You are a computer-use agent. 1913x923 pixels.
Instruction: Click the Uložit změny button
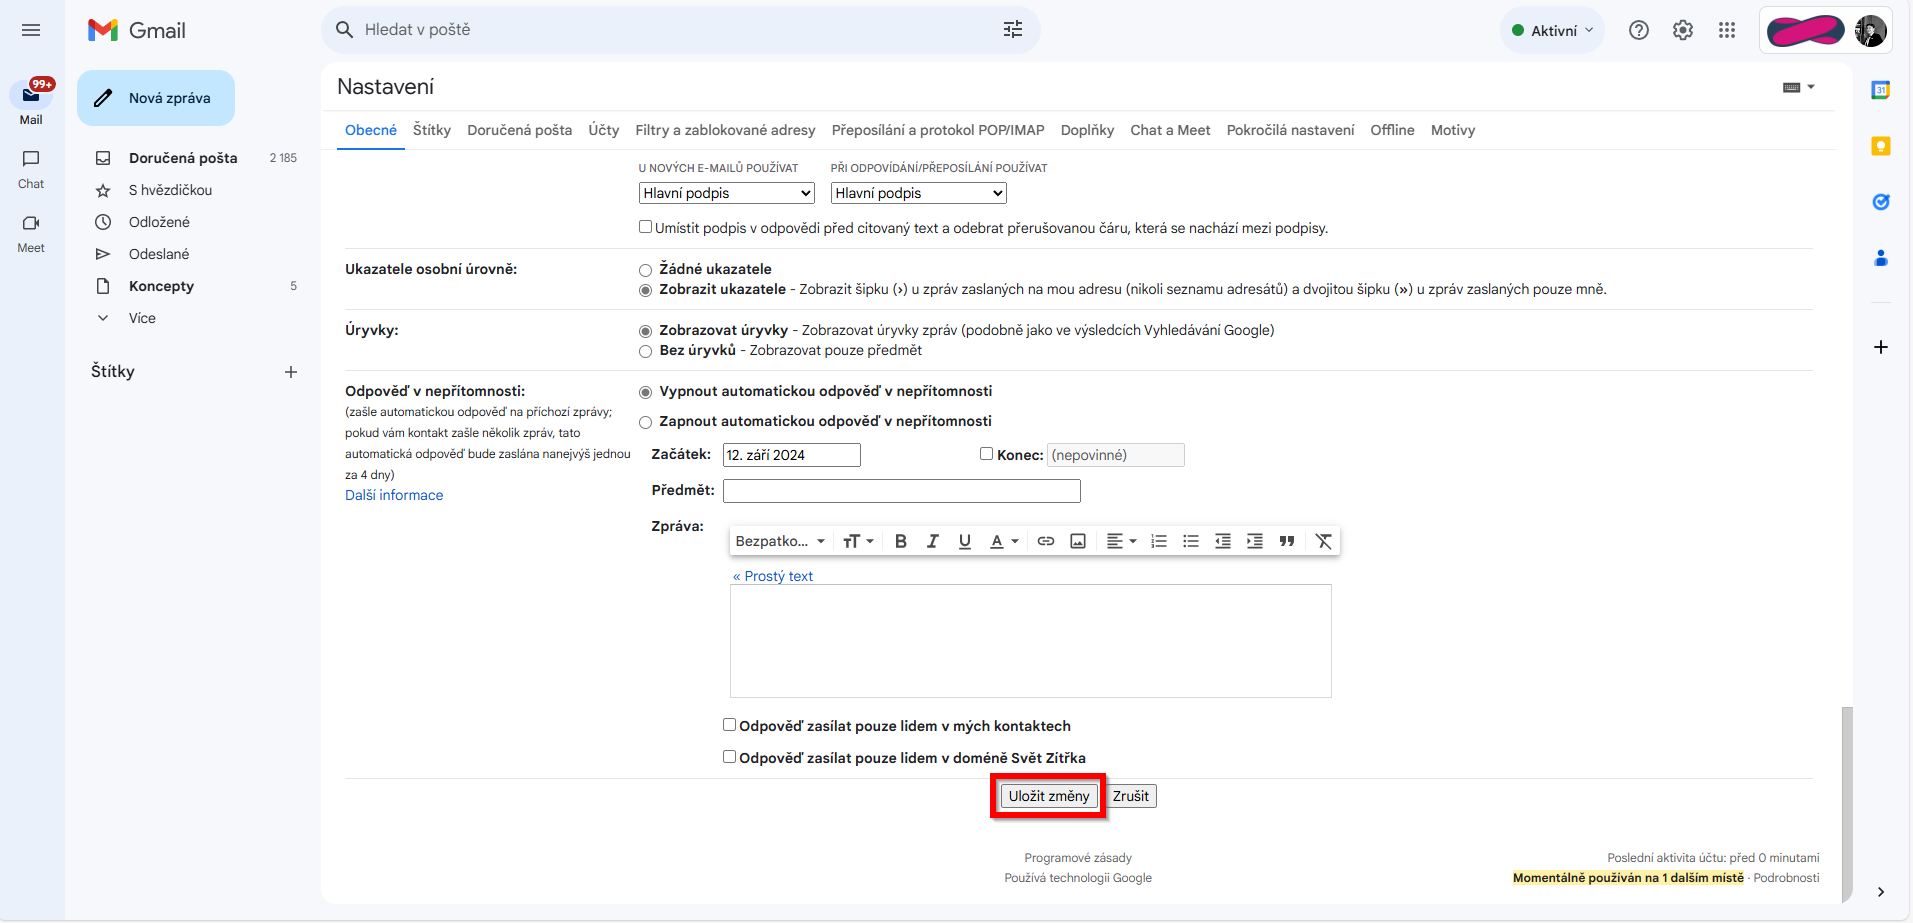coord(1049,796)
